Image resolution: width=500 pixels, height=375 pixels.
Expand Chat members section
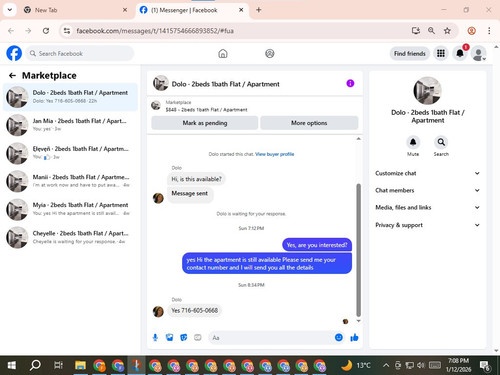[x=428, y=190]
